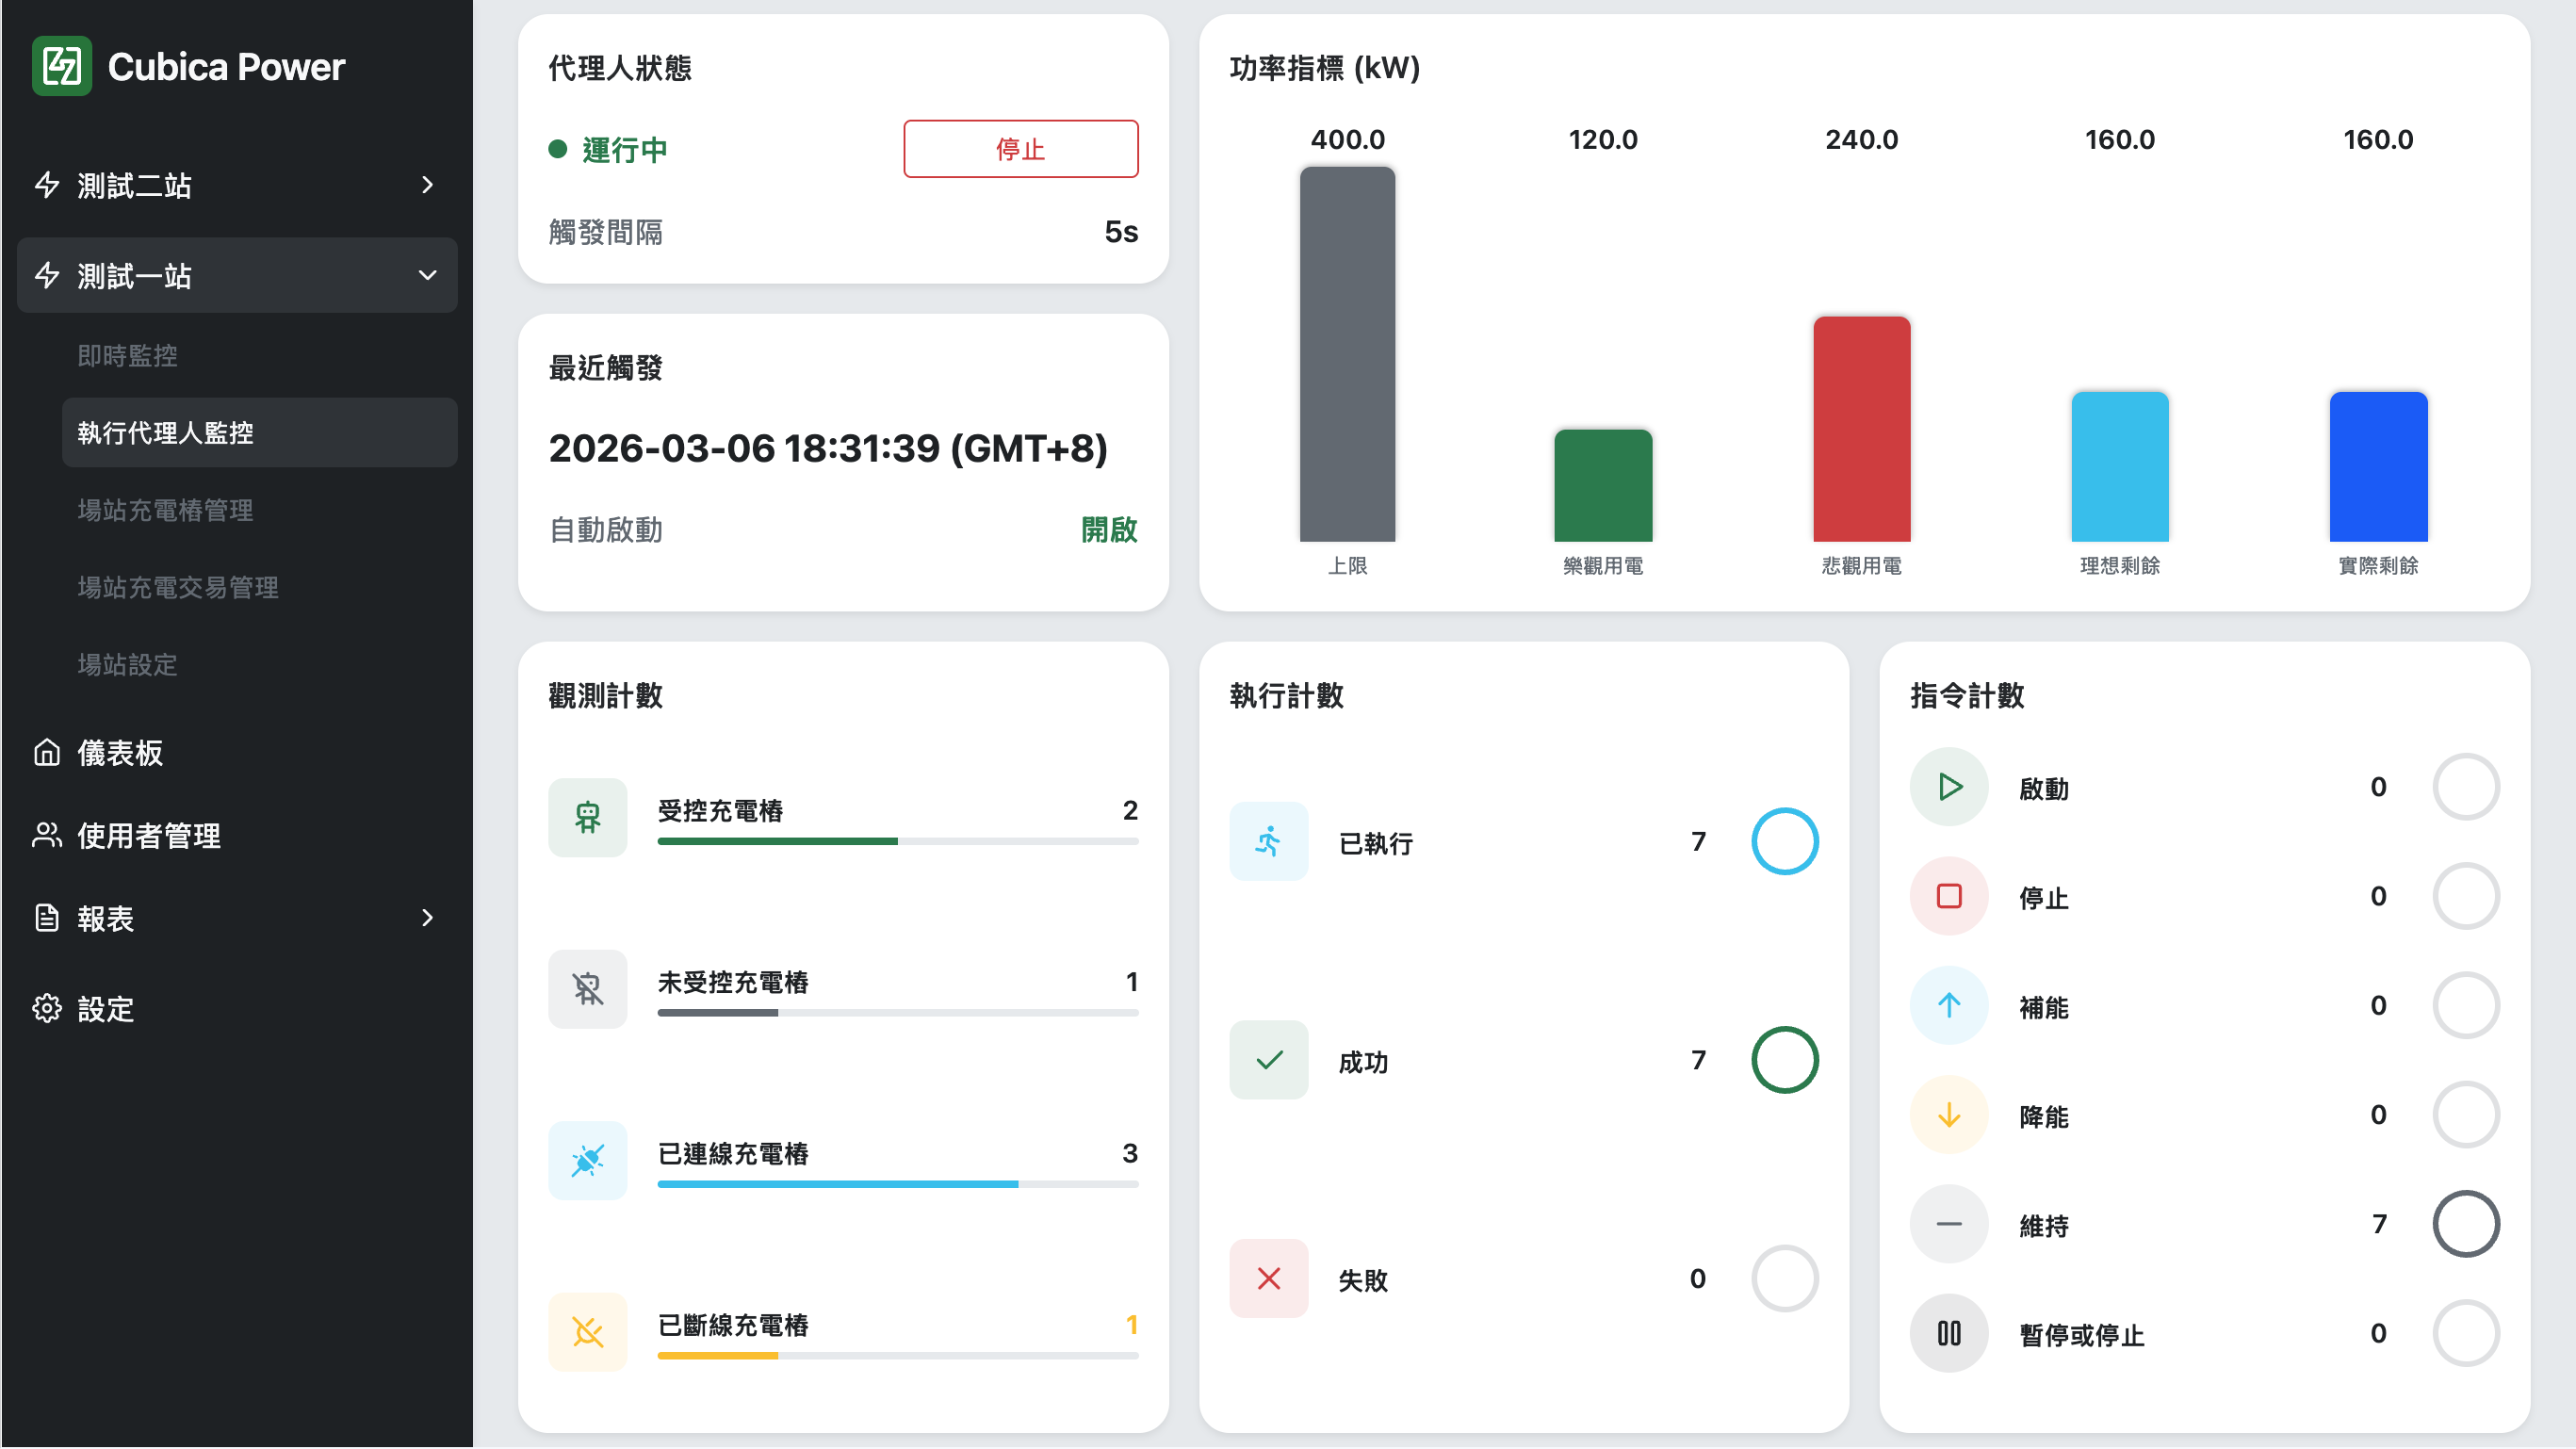Image resolution: width=2576 pixels, height=1449 pixels.
Task: Click the yellow down-arrow 降能 icon
Action: (1948, 1114)
